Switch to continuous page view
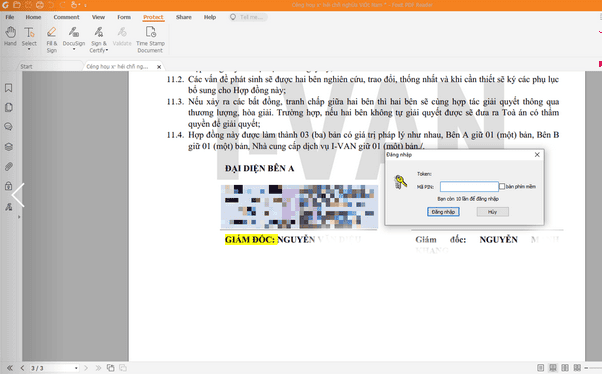The image size is (602, 377). pos(553,368)
